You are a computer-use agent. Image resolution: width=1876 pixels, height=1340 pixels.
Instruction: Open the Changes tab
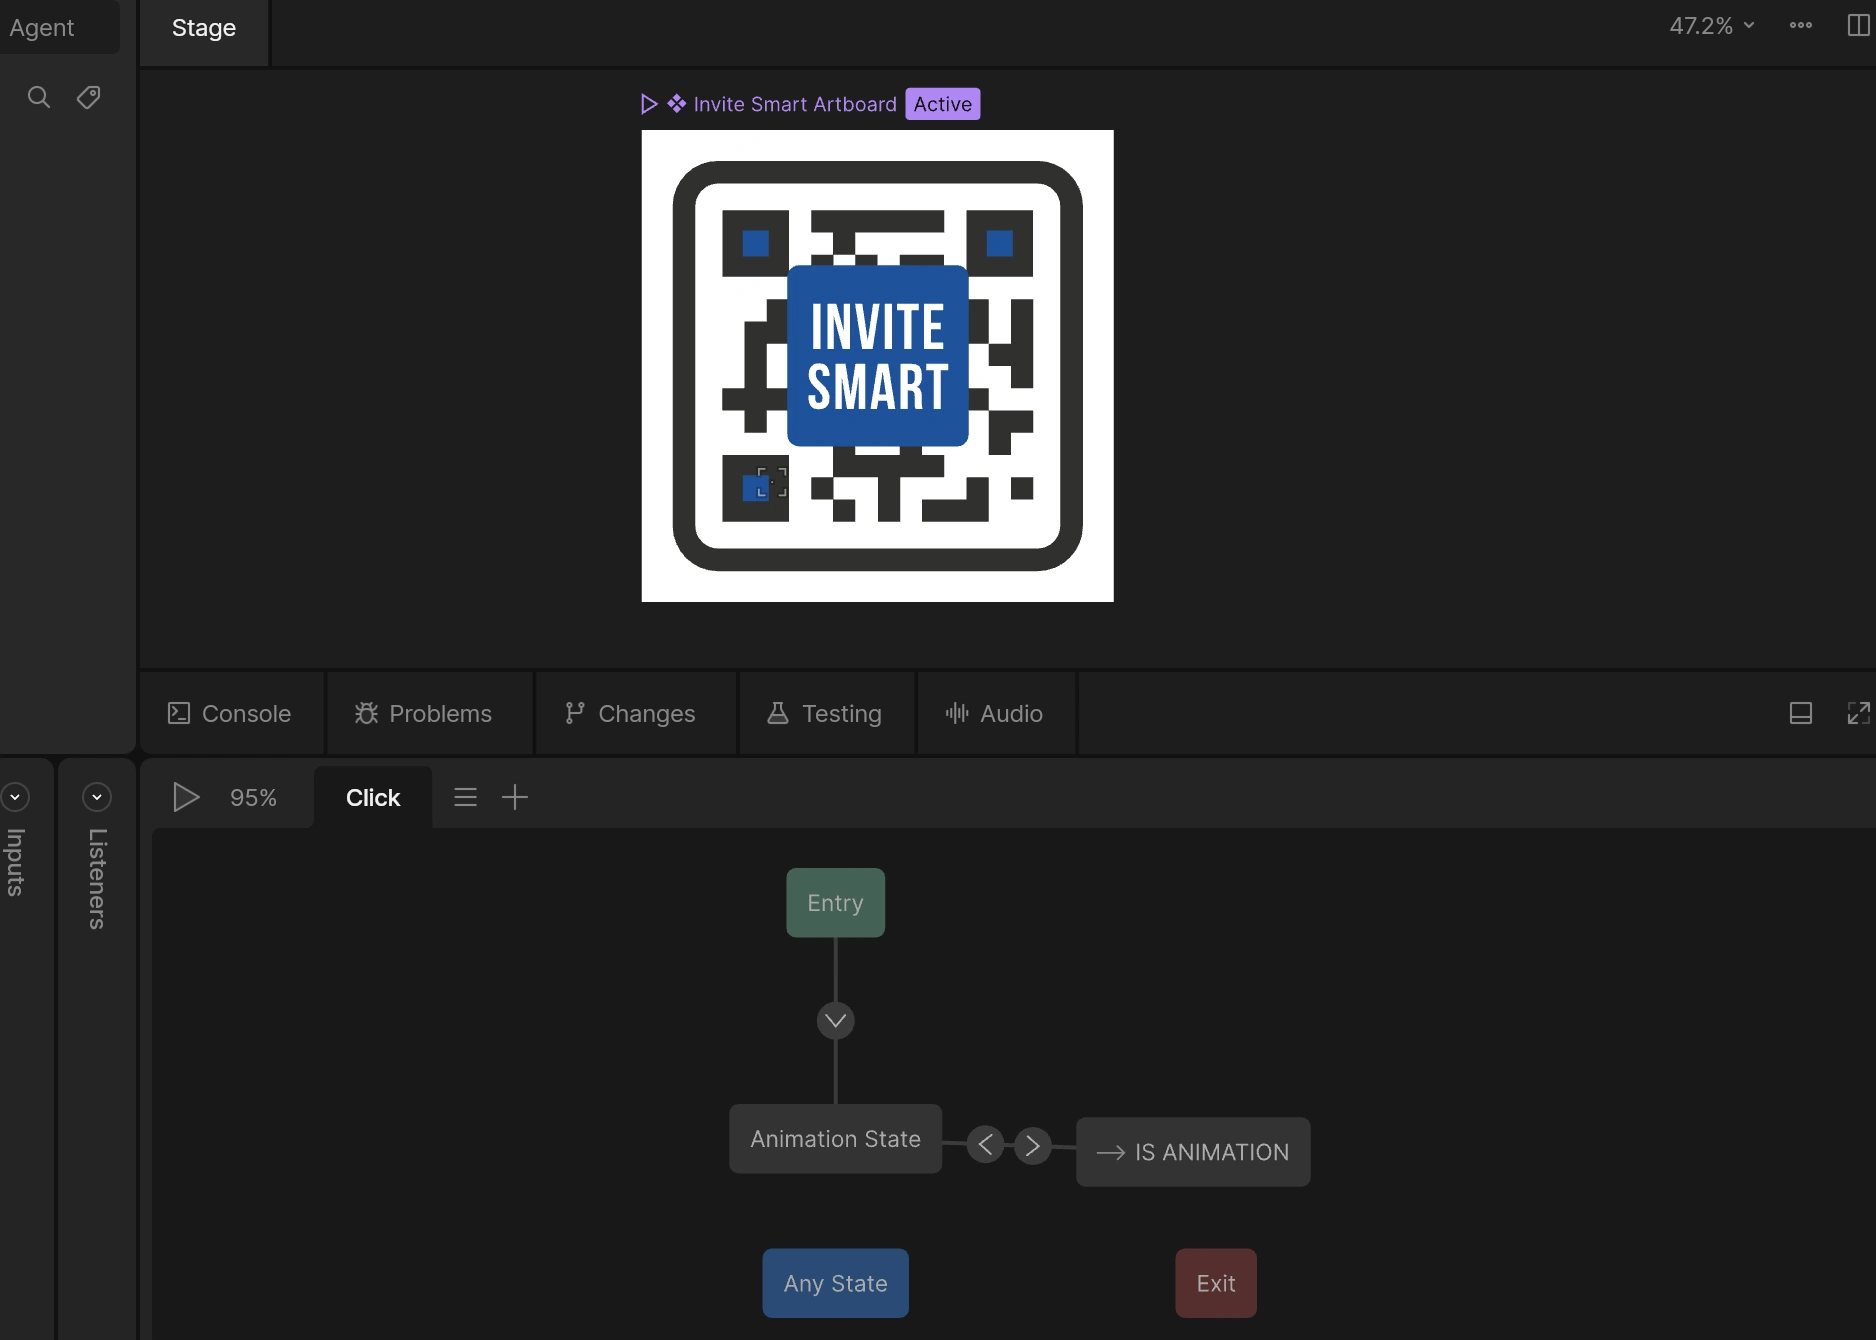tap(630, 713)
